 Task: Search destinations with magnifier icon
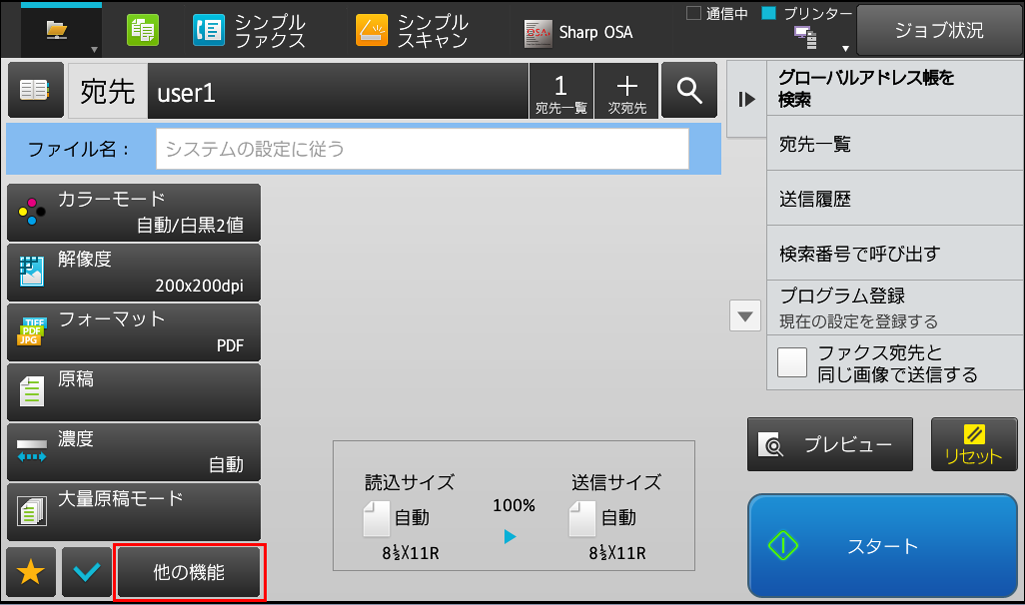(689, 90)
